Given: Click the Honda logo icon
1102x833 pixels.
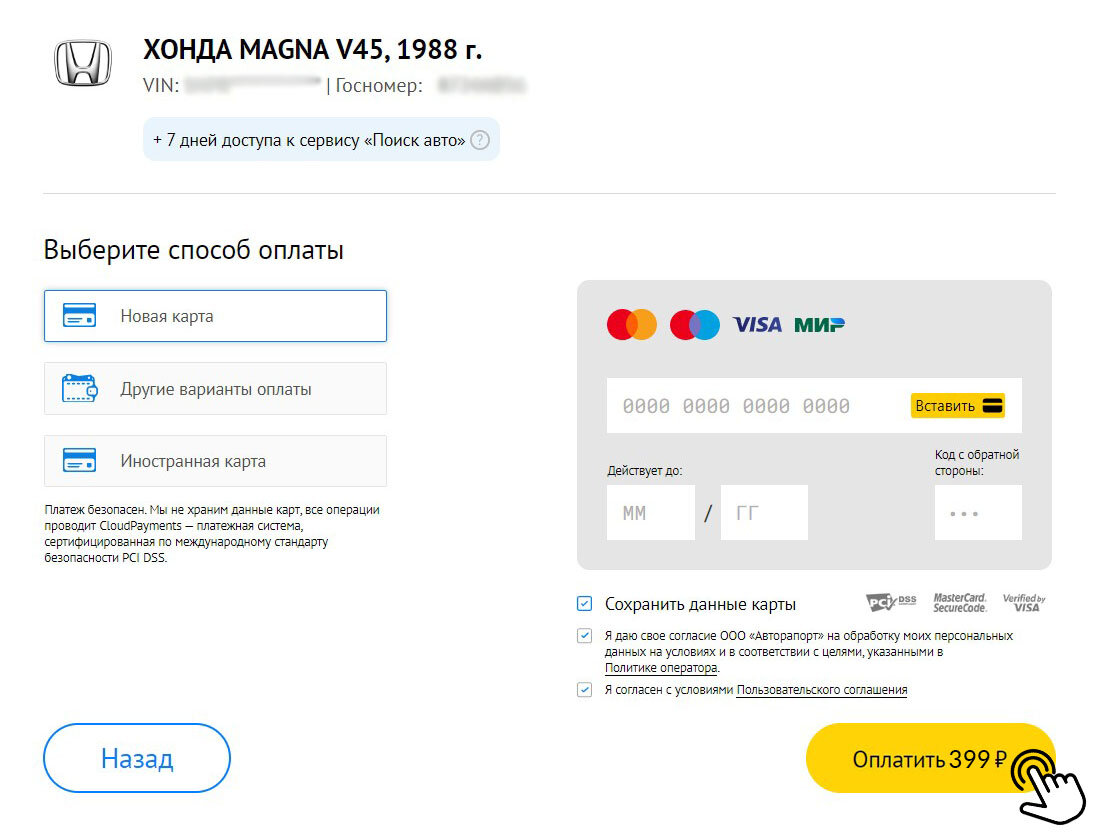Looking at the screenshot, I should [x=83, y=63].
